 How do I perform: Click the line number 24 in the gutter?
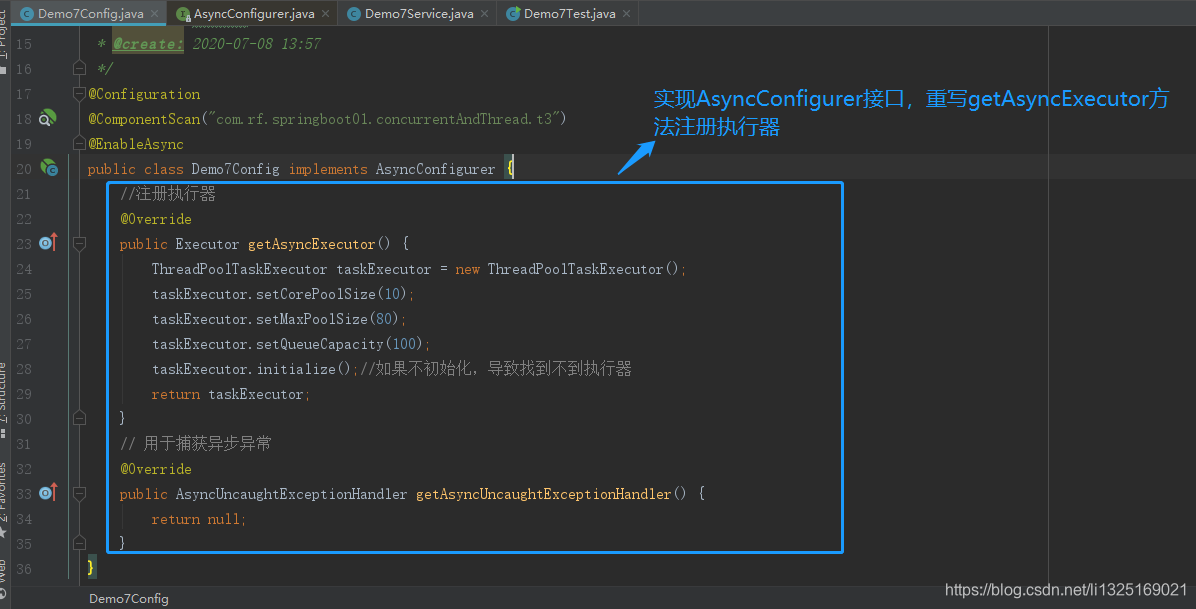[x=24, y=269]
